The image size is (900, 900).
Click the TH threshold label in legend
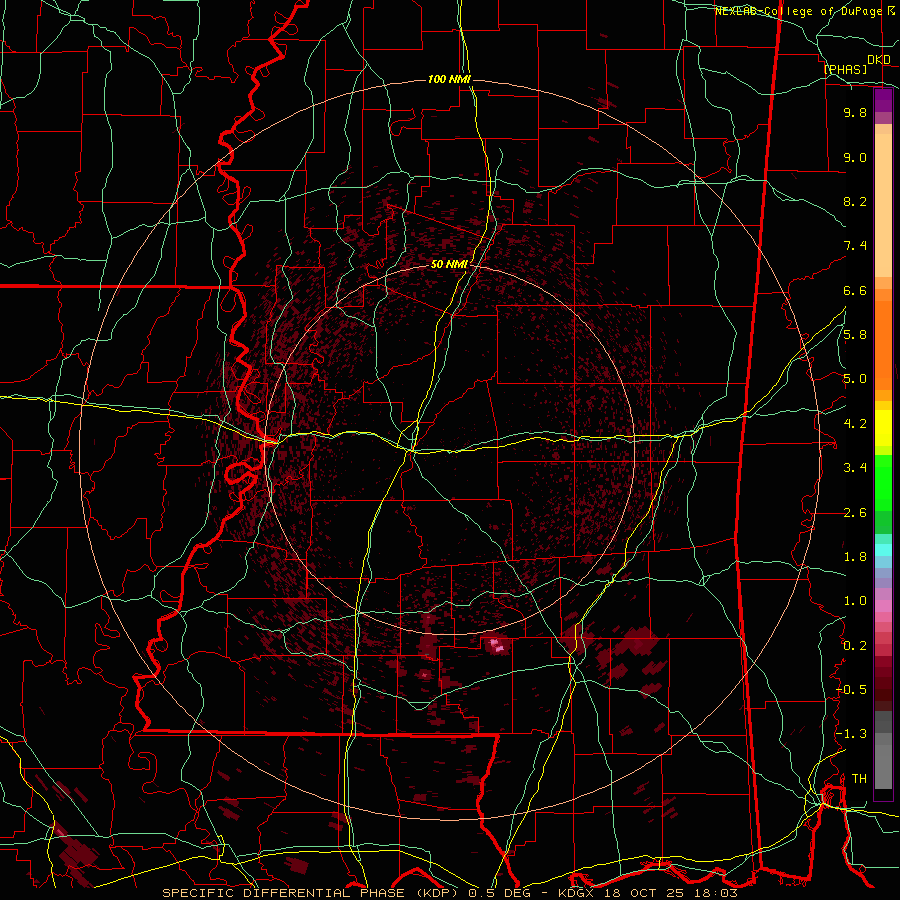click(859, 779)
